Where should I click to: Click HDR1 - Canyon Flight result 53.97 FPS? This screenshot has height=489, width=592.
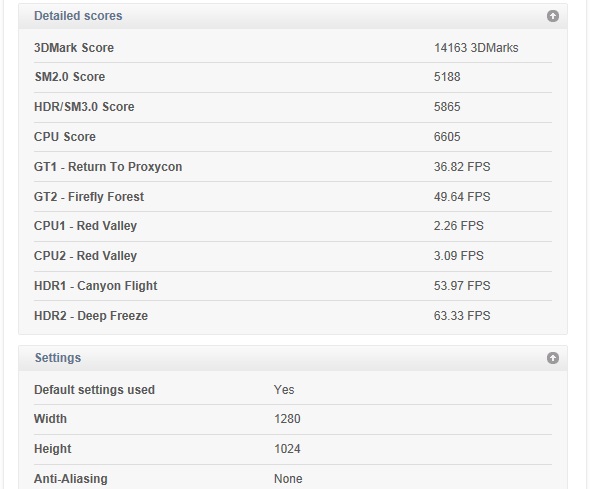462,285
